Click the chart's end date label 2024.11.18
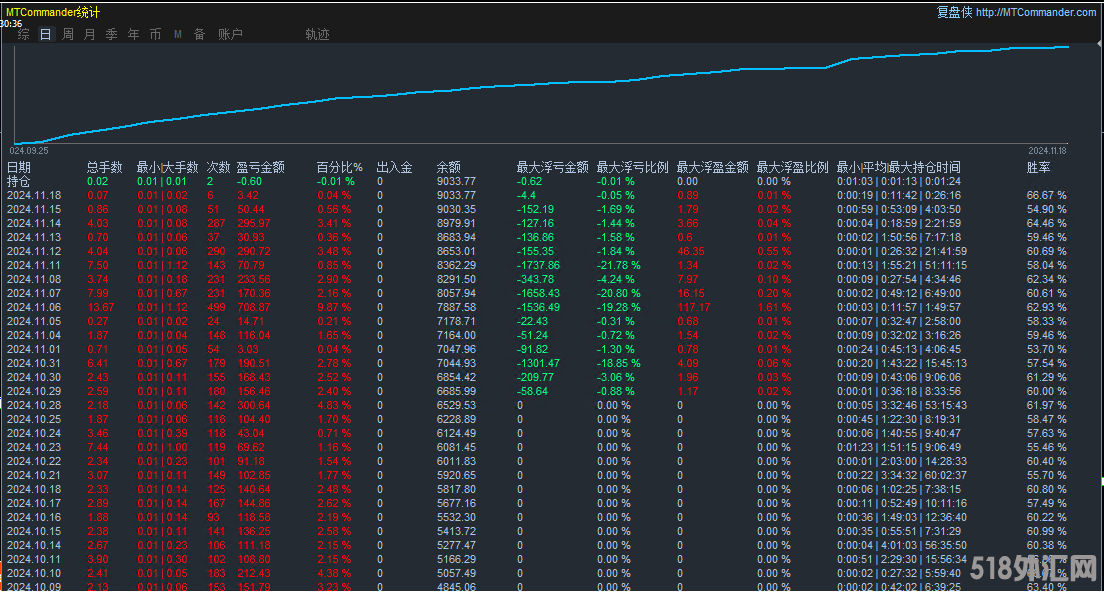This screenshot has height=592, width=1104. pyautogui.click(x=1047, y=151)
